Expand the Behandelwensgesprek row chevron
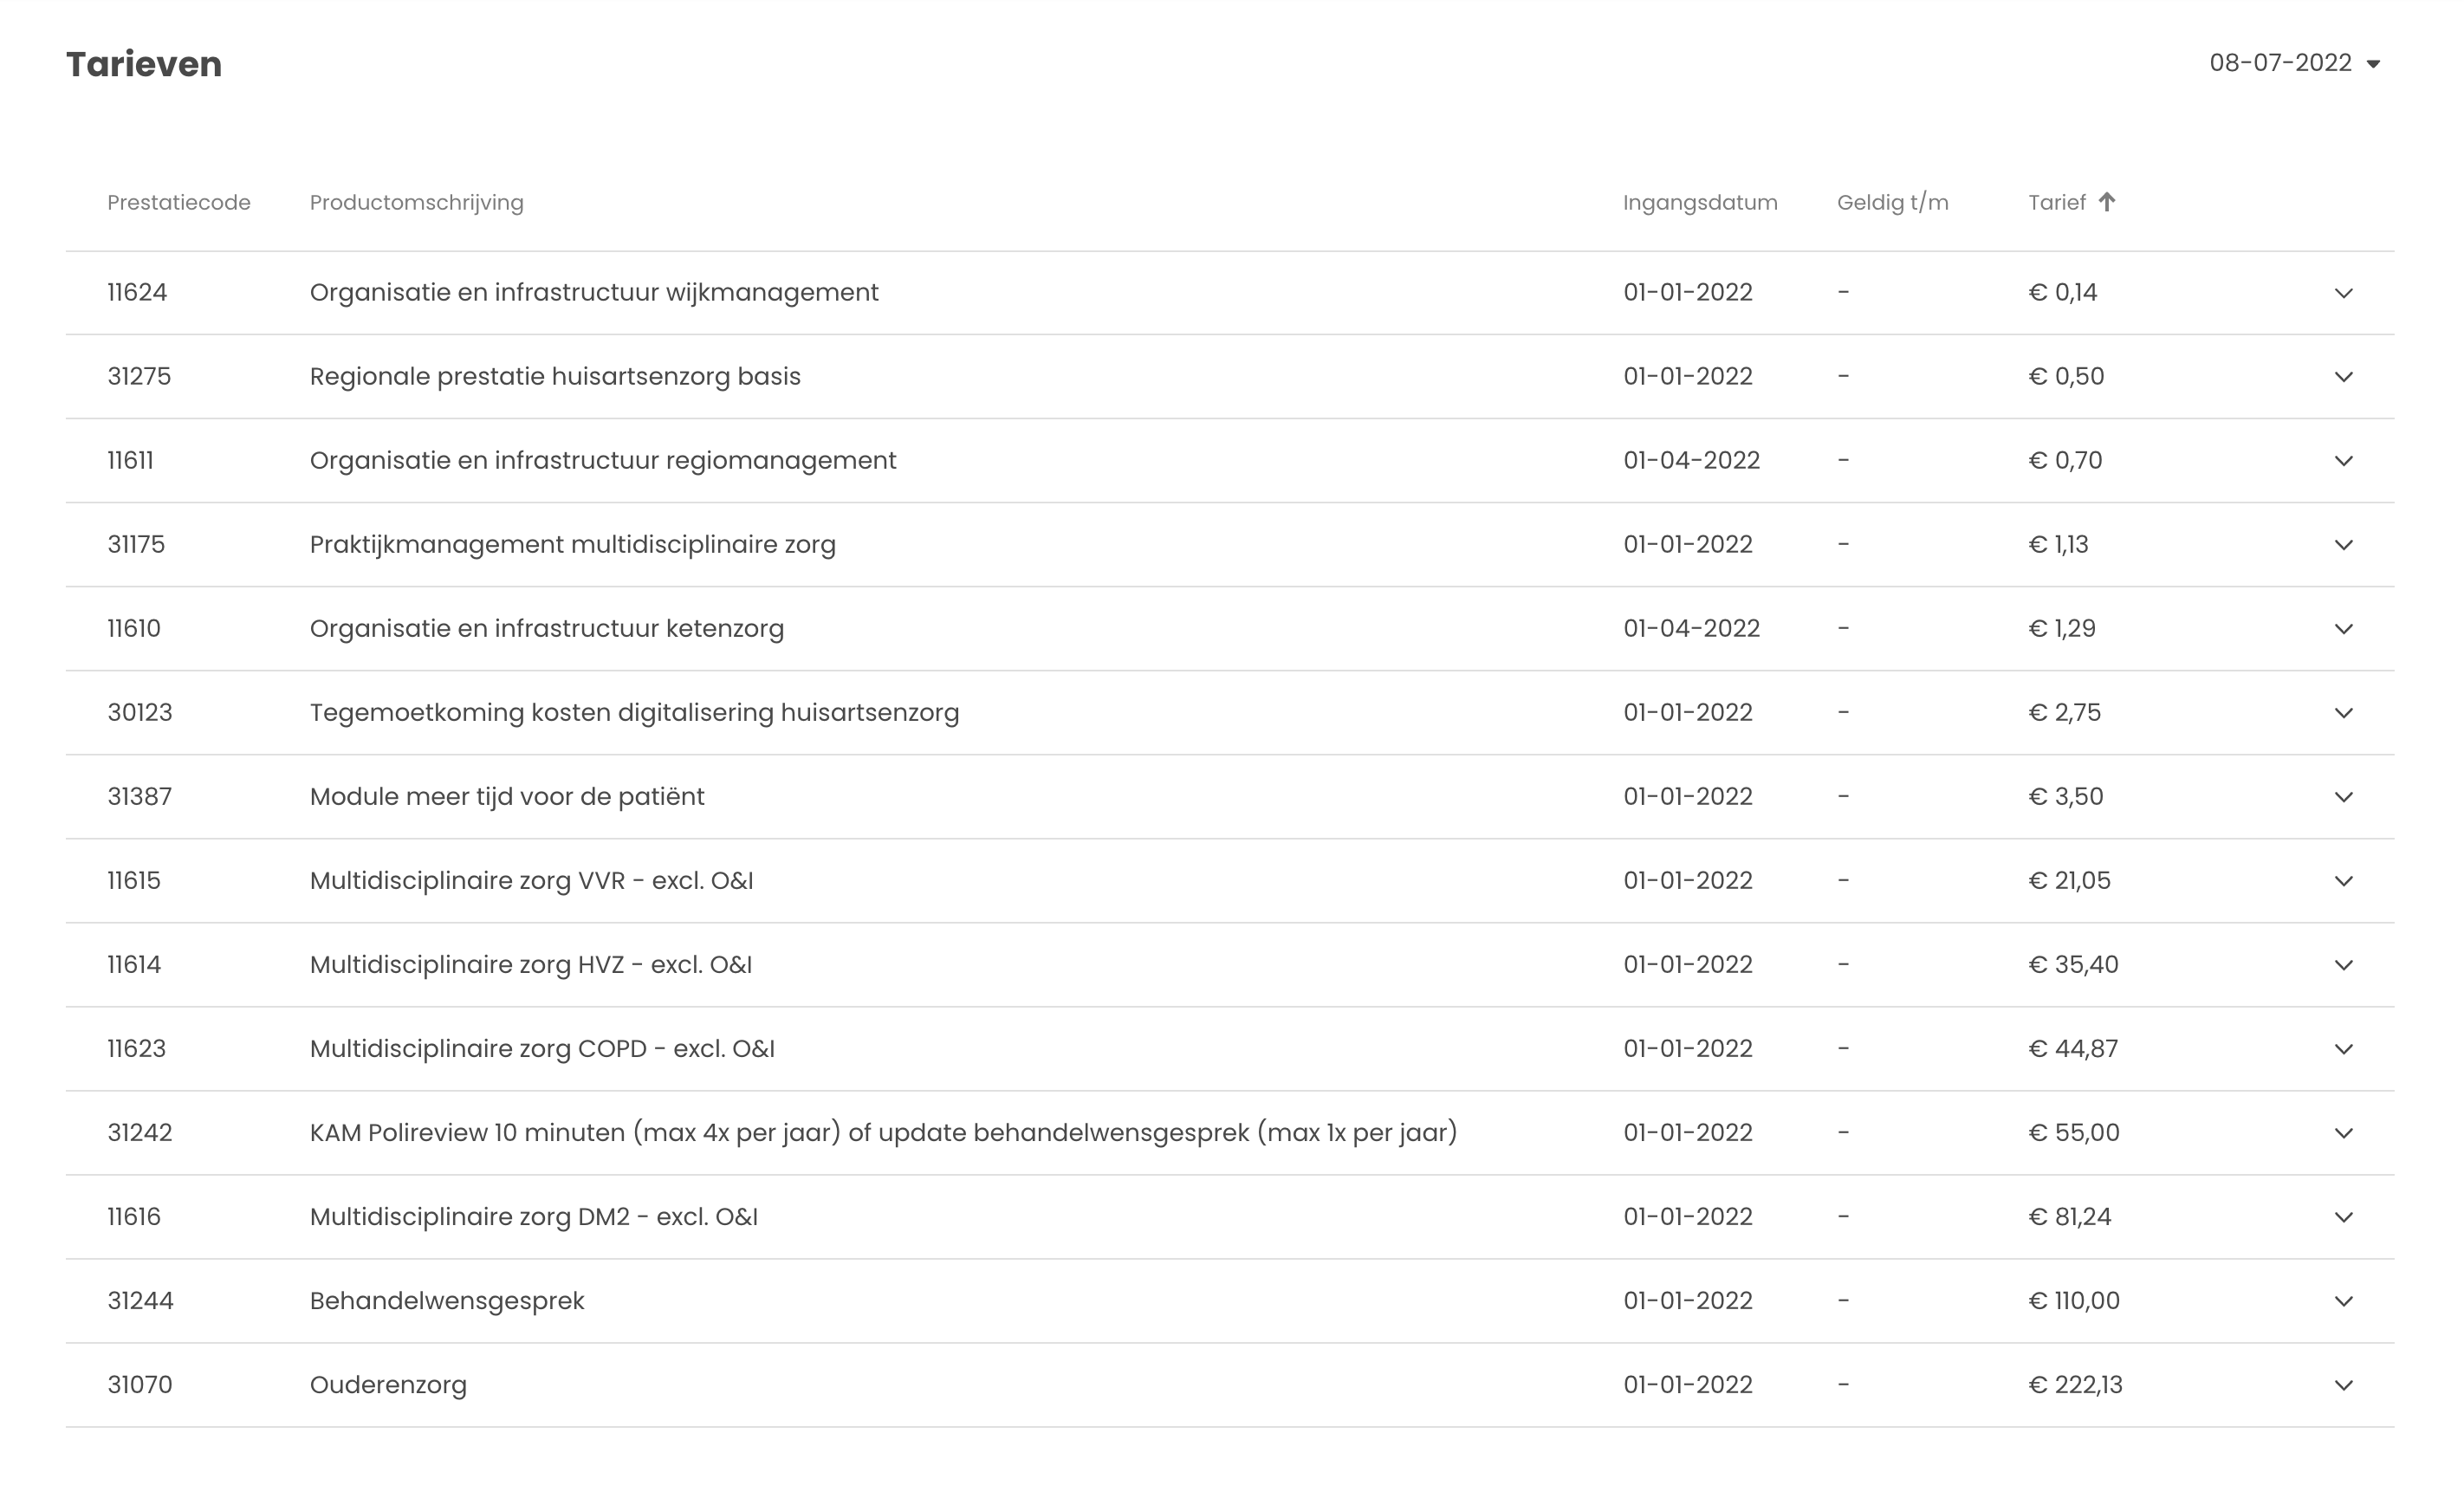The width and height of the screenshot is (2464, 1511). tap(2343, 1301)
